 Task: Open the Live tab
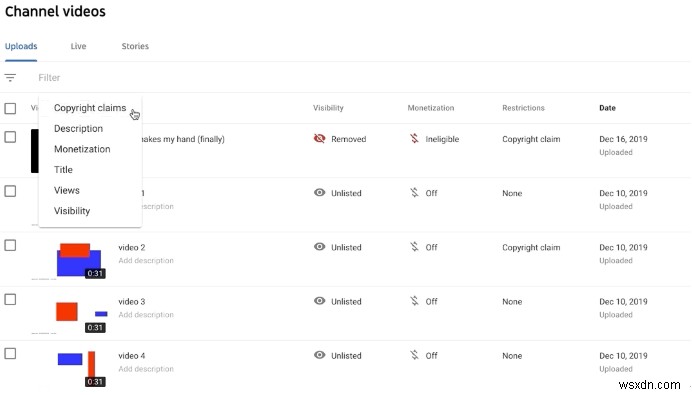(x=78, y=46)
